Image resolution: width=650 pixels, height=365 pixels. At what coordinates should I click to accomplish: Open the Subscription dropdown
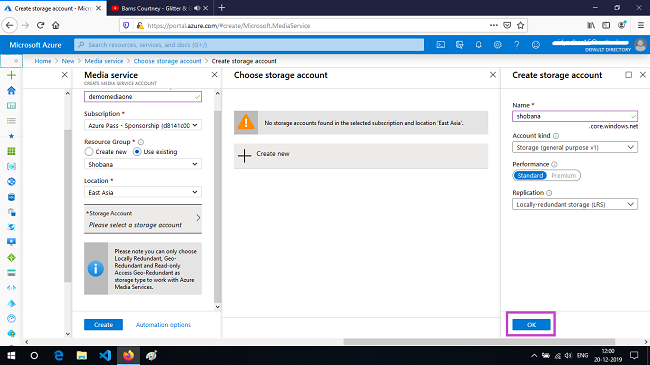click(x=143, y=125)
